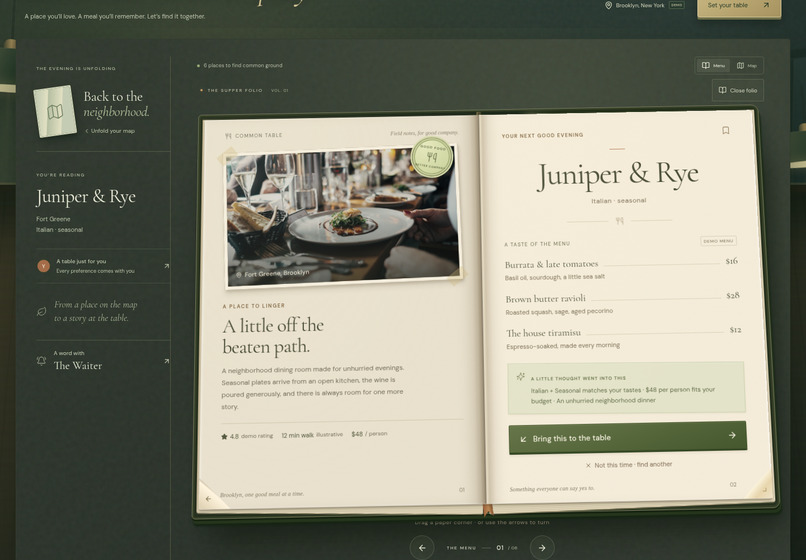Click the location pin icon beside Brooklyn, New York
The image size is (806, 560).
tap(609, 5)
